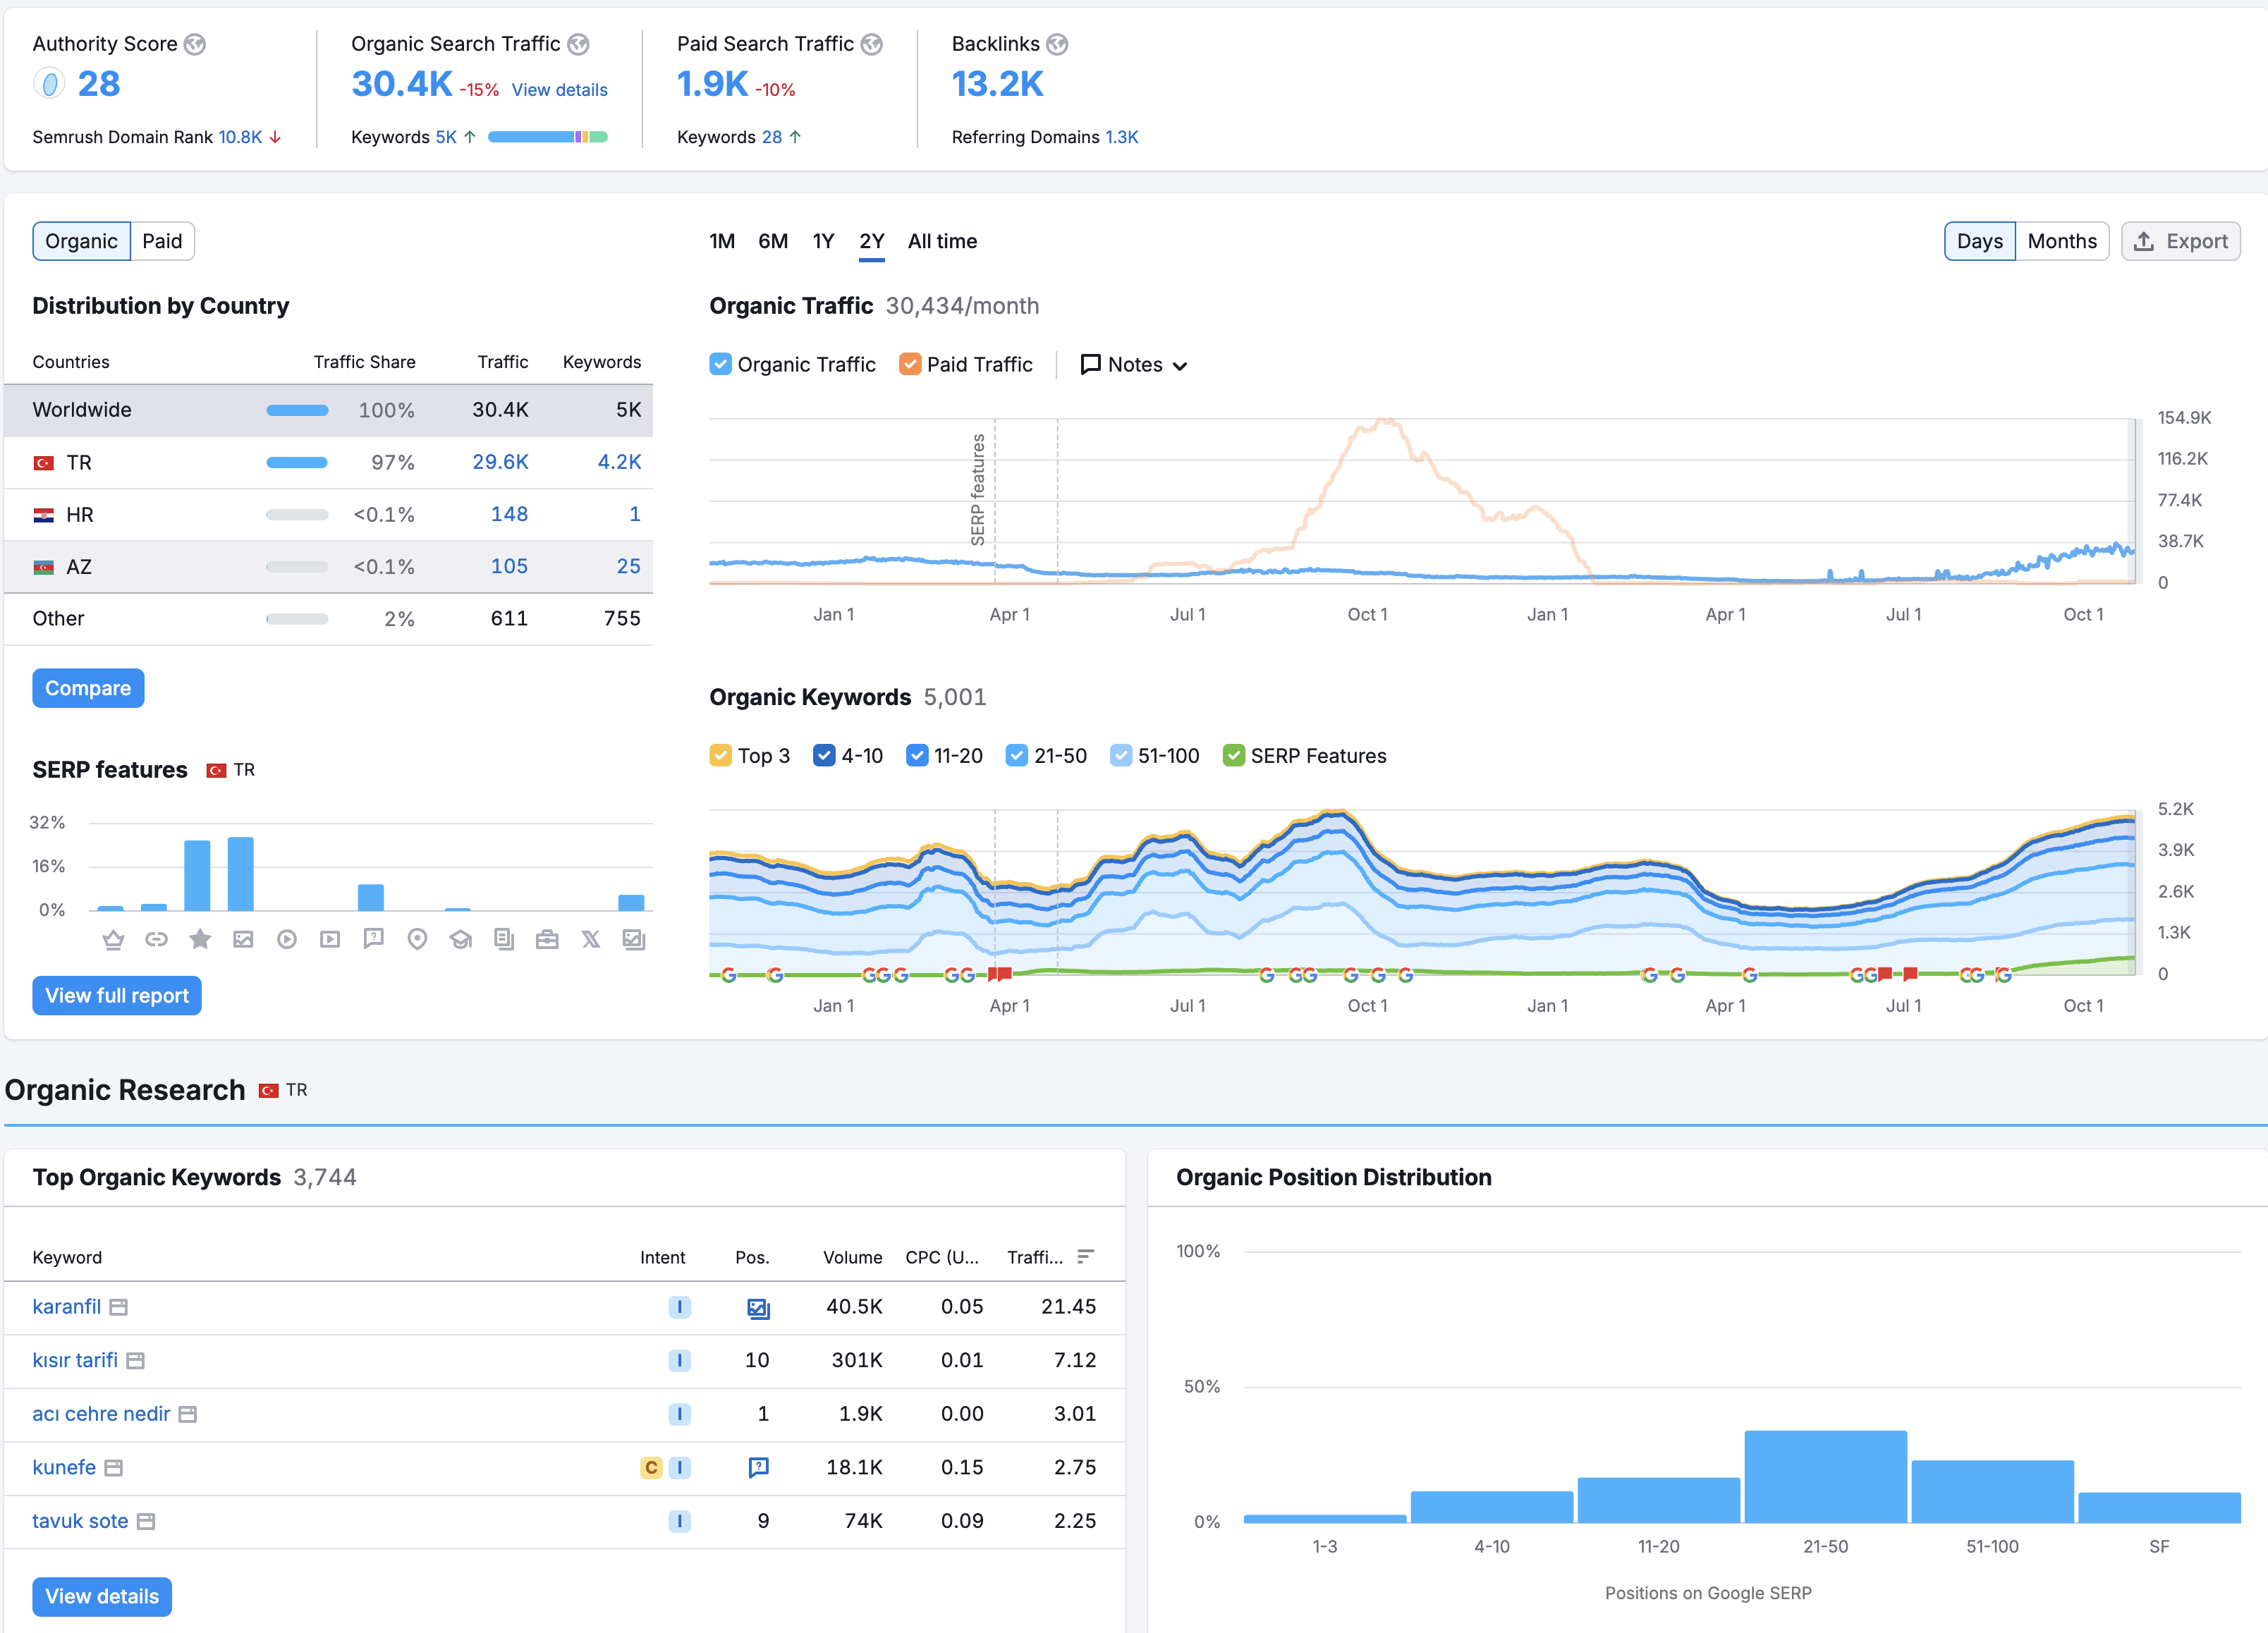
Task: Select the 2Y time range
Action: [x=872, y=241]
